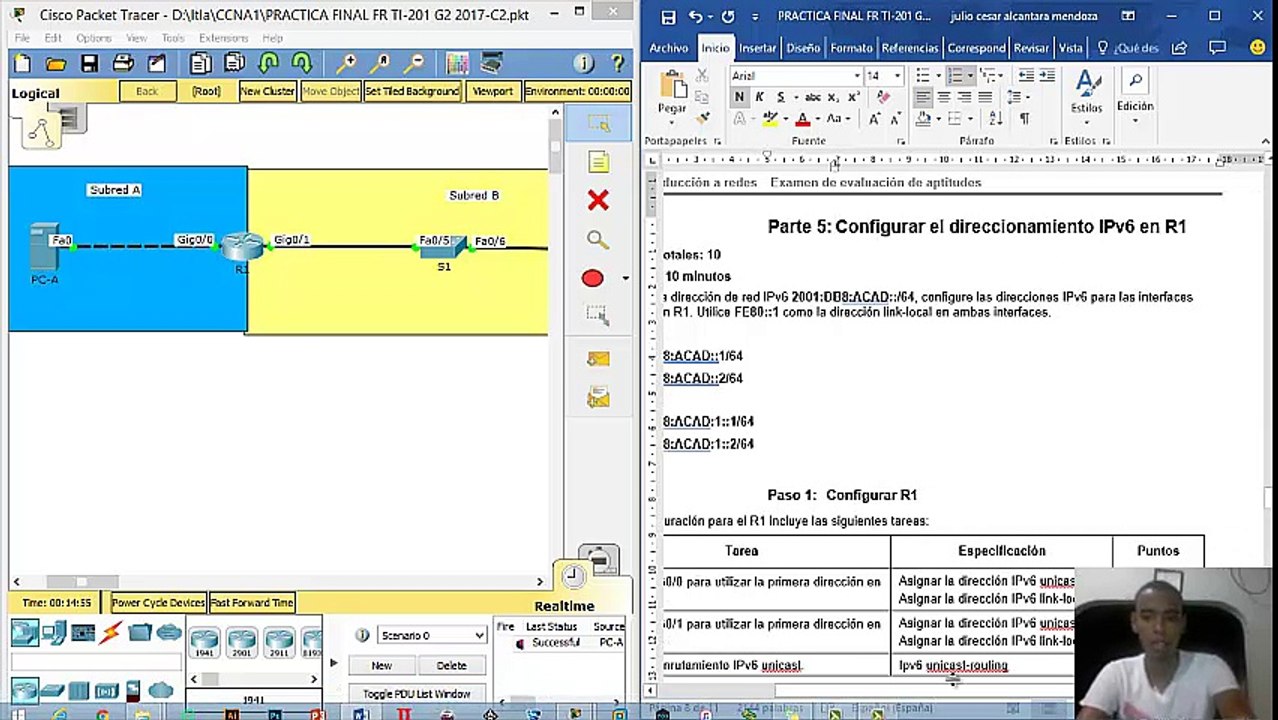Click the device search input field

pyautogui.click(x=96, y=663)
